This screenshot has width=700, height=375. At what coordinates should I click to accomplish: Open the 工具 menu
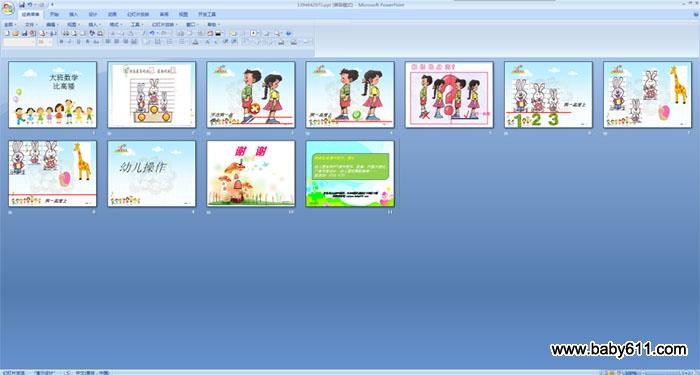(x=137, y=25)
